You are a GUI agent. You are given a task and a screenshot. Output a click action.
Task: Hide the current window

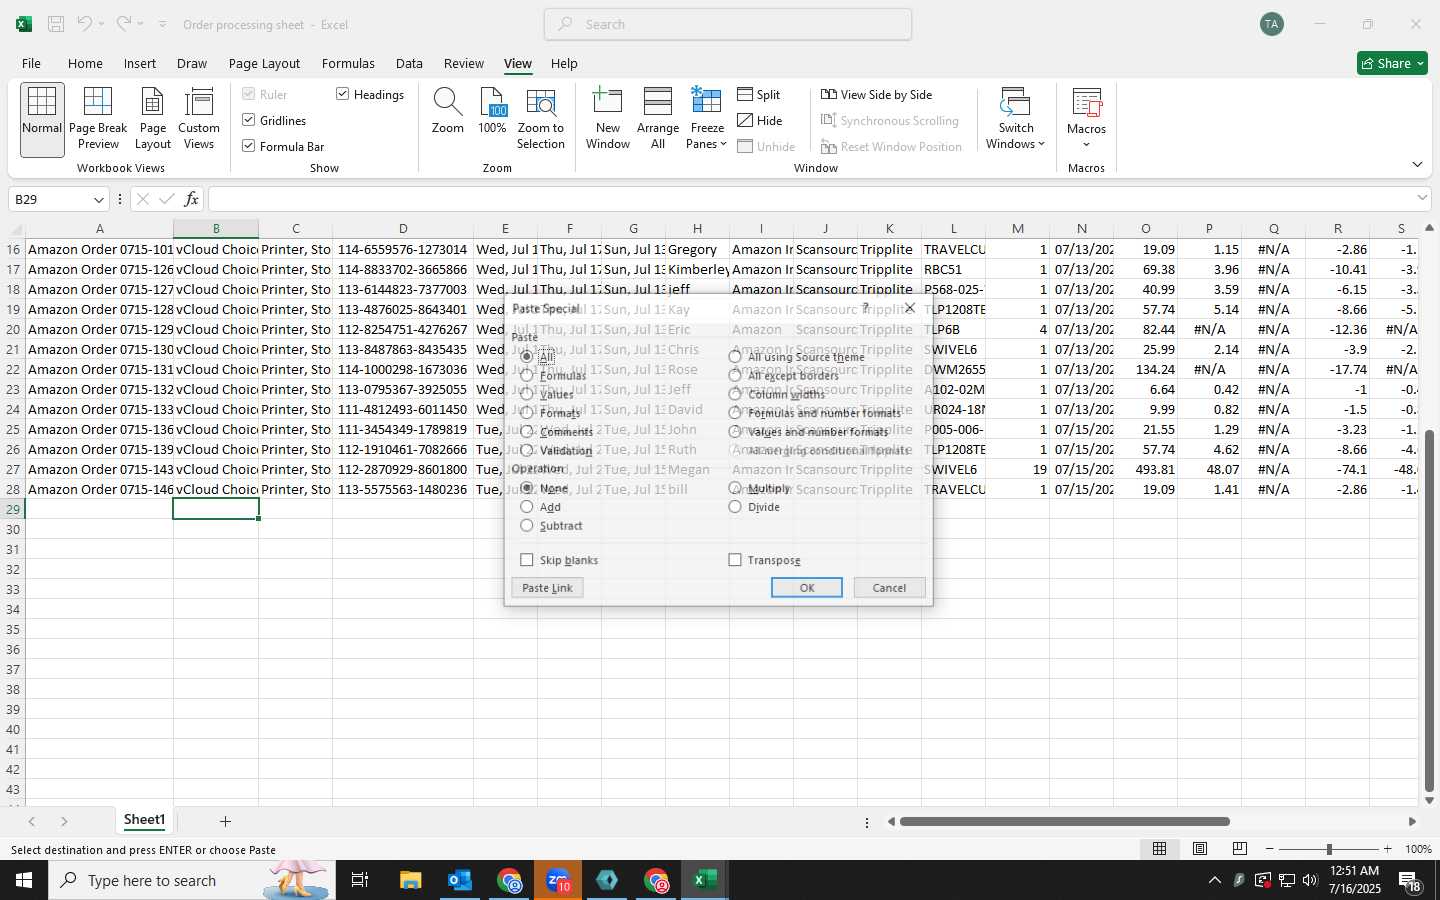coord(760,120)
